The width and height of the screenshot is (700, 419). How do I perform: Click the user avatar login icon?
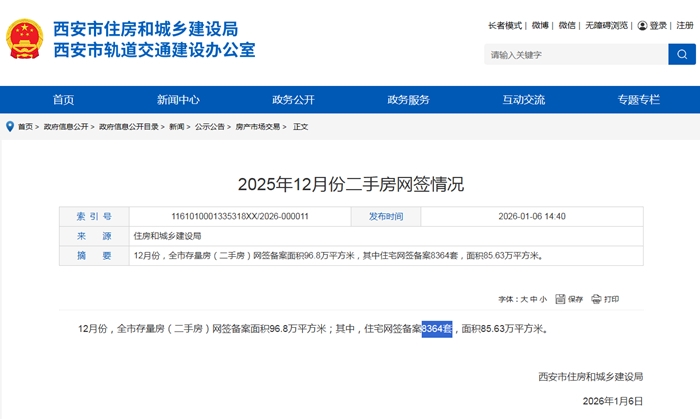(x=642, y=25)
